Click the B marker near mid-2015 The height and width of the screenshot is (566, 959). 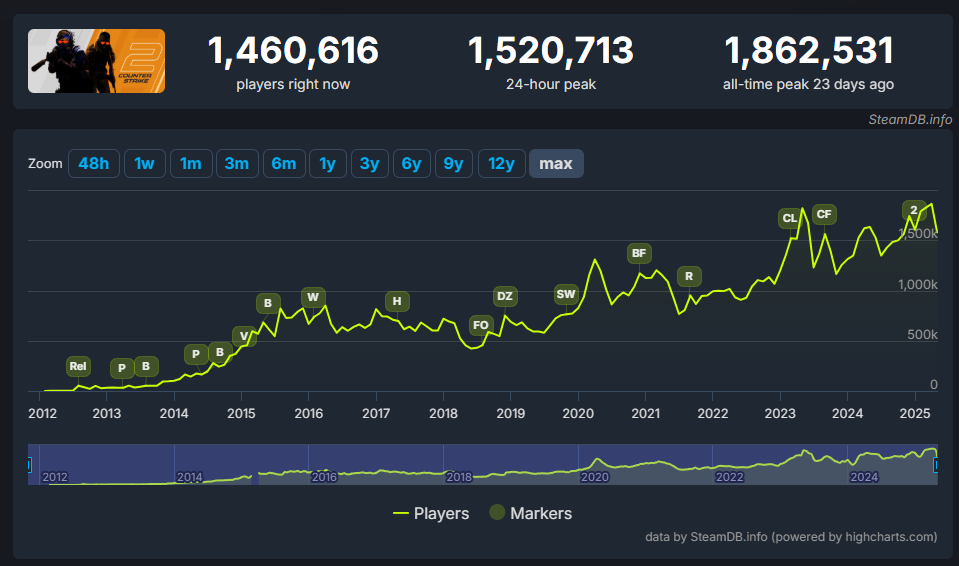tap(268, 303)
